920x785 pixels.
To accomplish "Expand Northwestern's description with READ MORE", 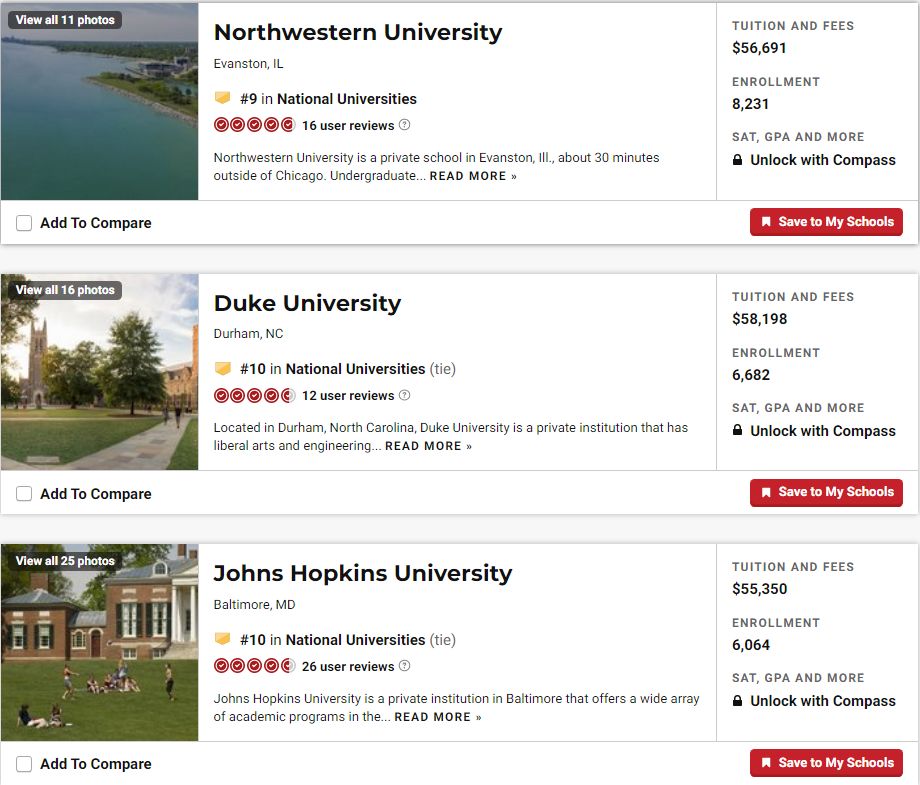I will pos(473,176).
